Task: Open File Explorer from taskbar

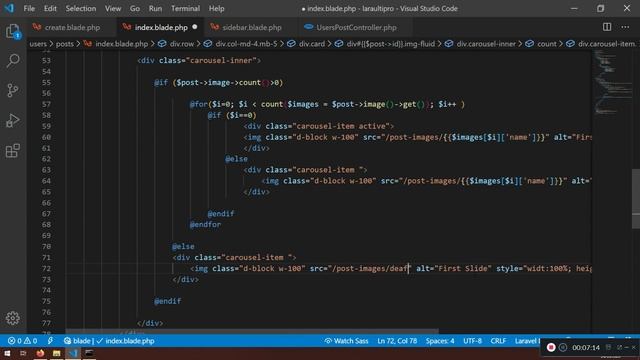Action: 56,353
